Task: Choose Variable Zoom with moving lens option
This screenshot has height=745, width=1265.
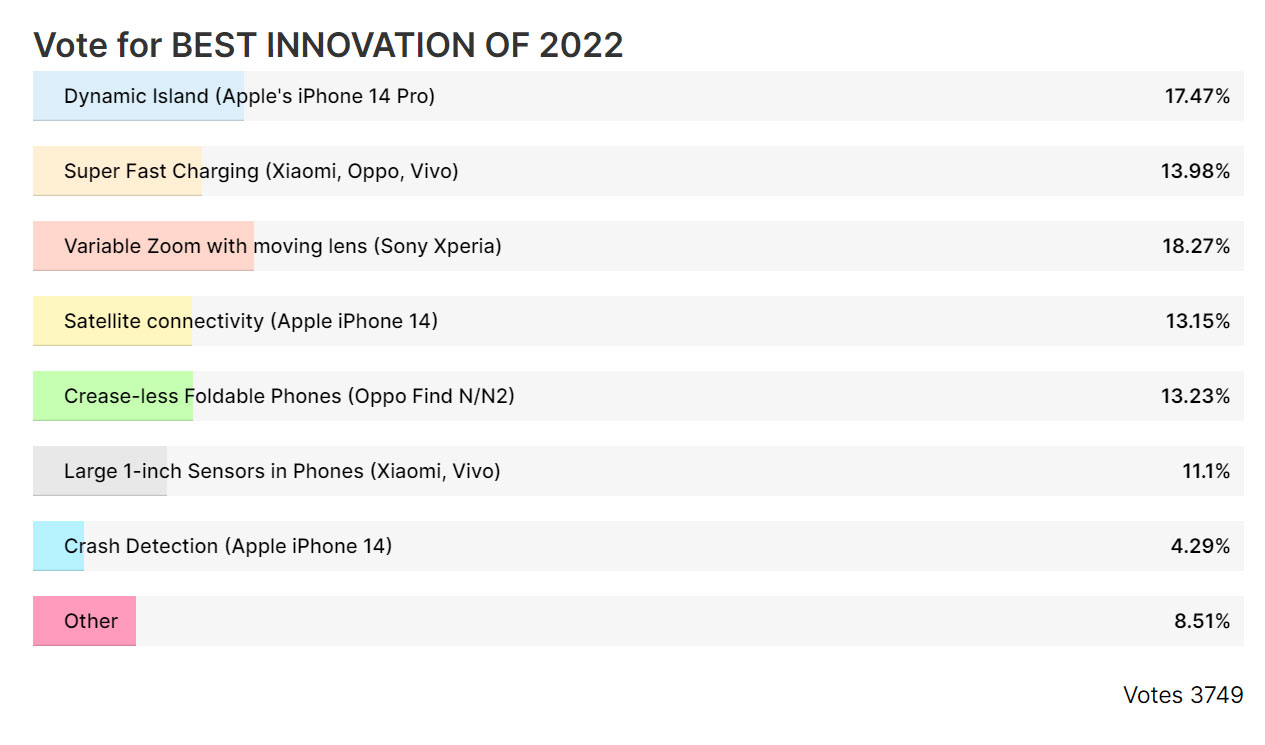Action: (x=638, y=246)
